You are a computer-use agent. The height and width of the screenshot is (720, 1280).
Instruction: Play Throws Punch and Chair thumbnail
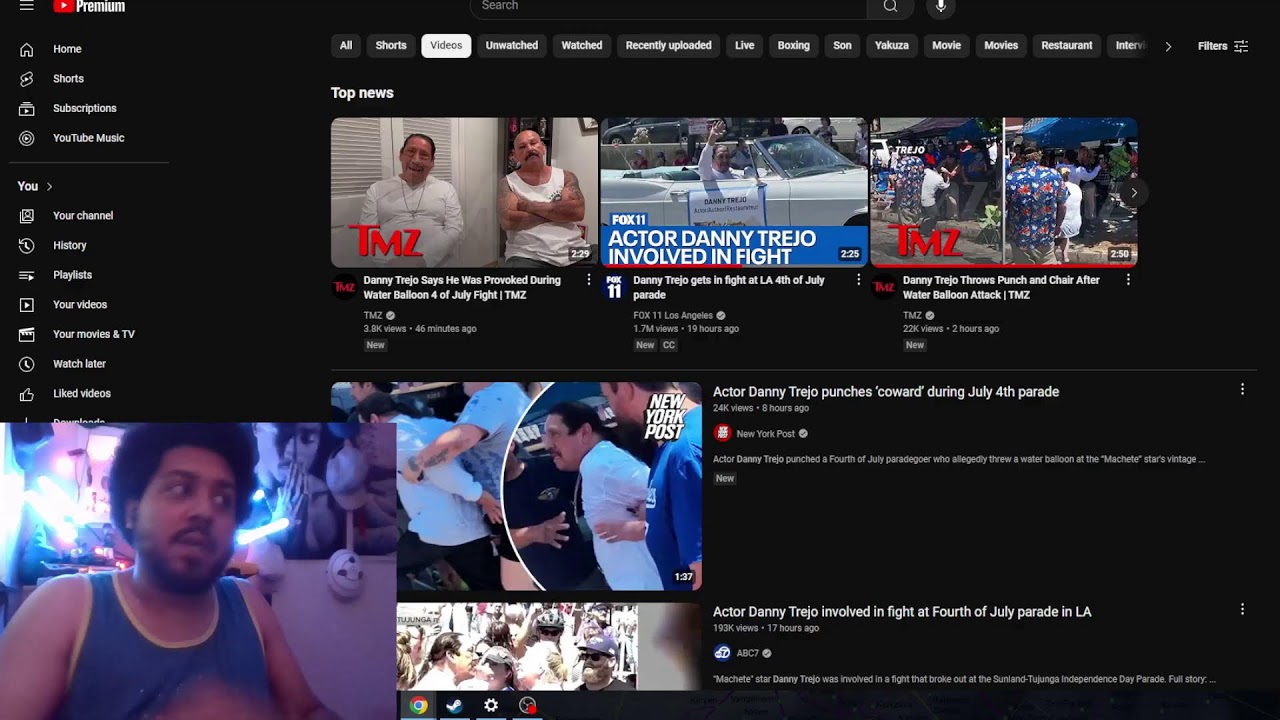[x=1004, y=192]
